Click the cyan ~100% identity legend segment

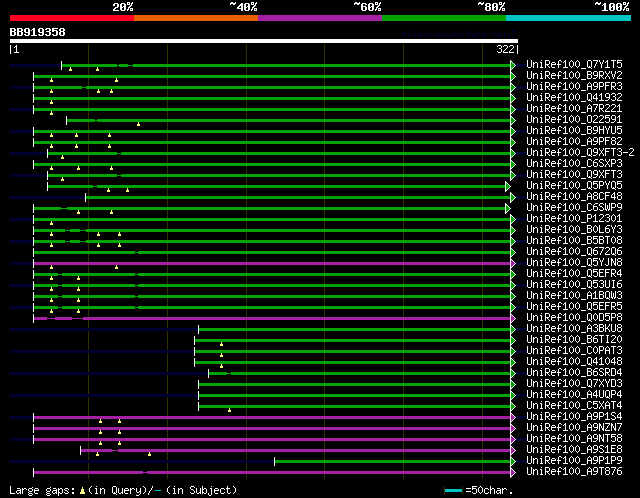[567, 18]
